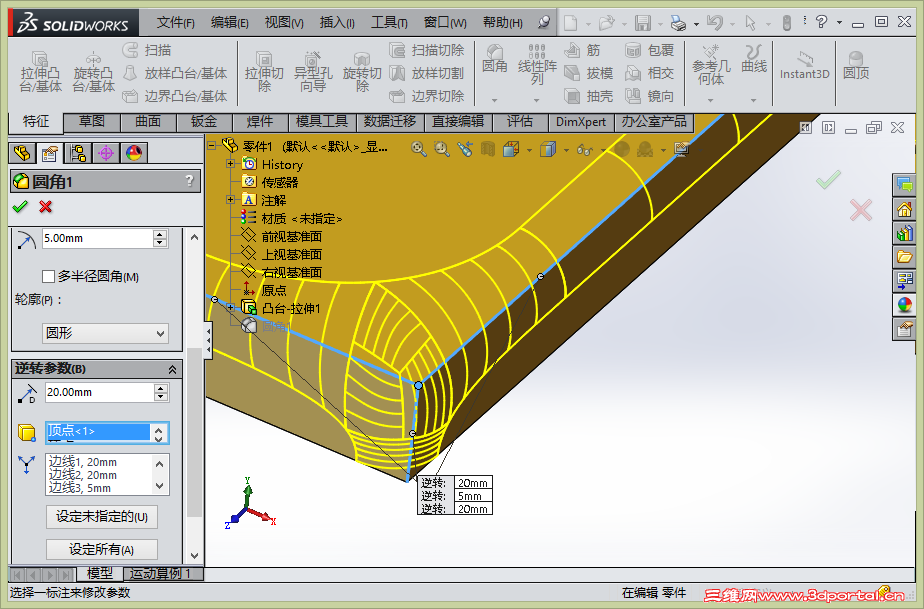Open the FeatureManager design tree tab icon

pos(22,153)
